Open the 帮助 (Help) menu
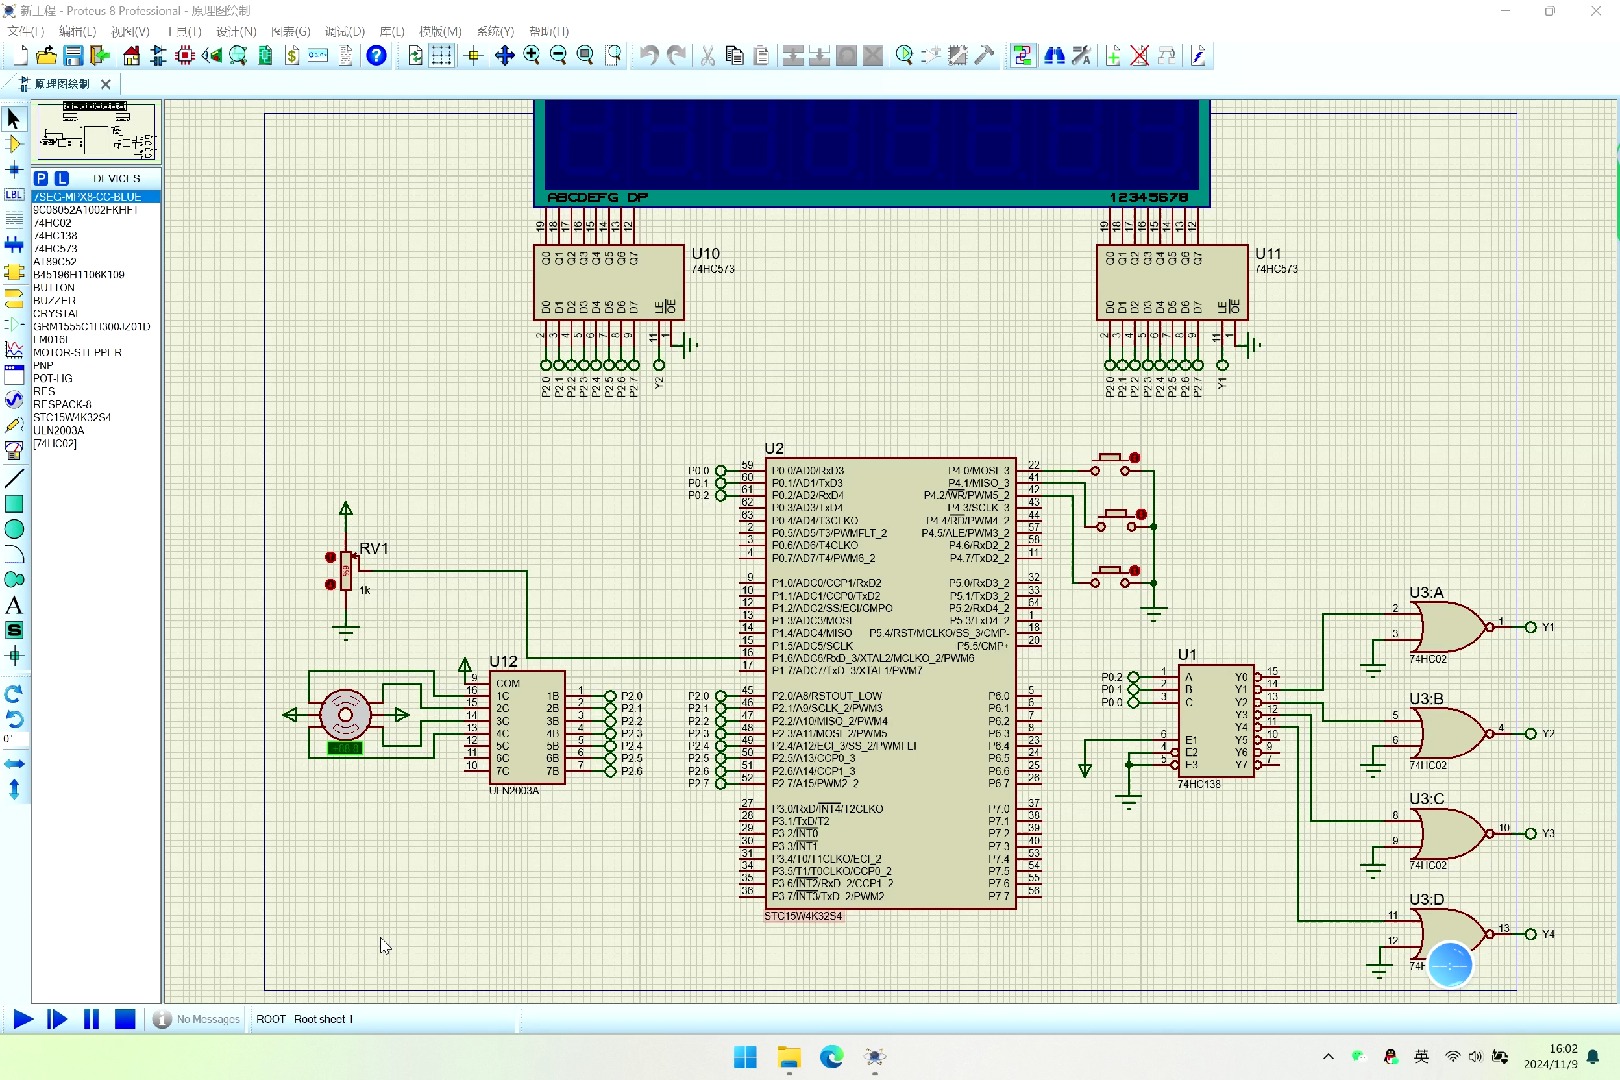1620x1080 pixels. click(549, 32)
